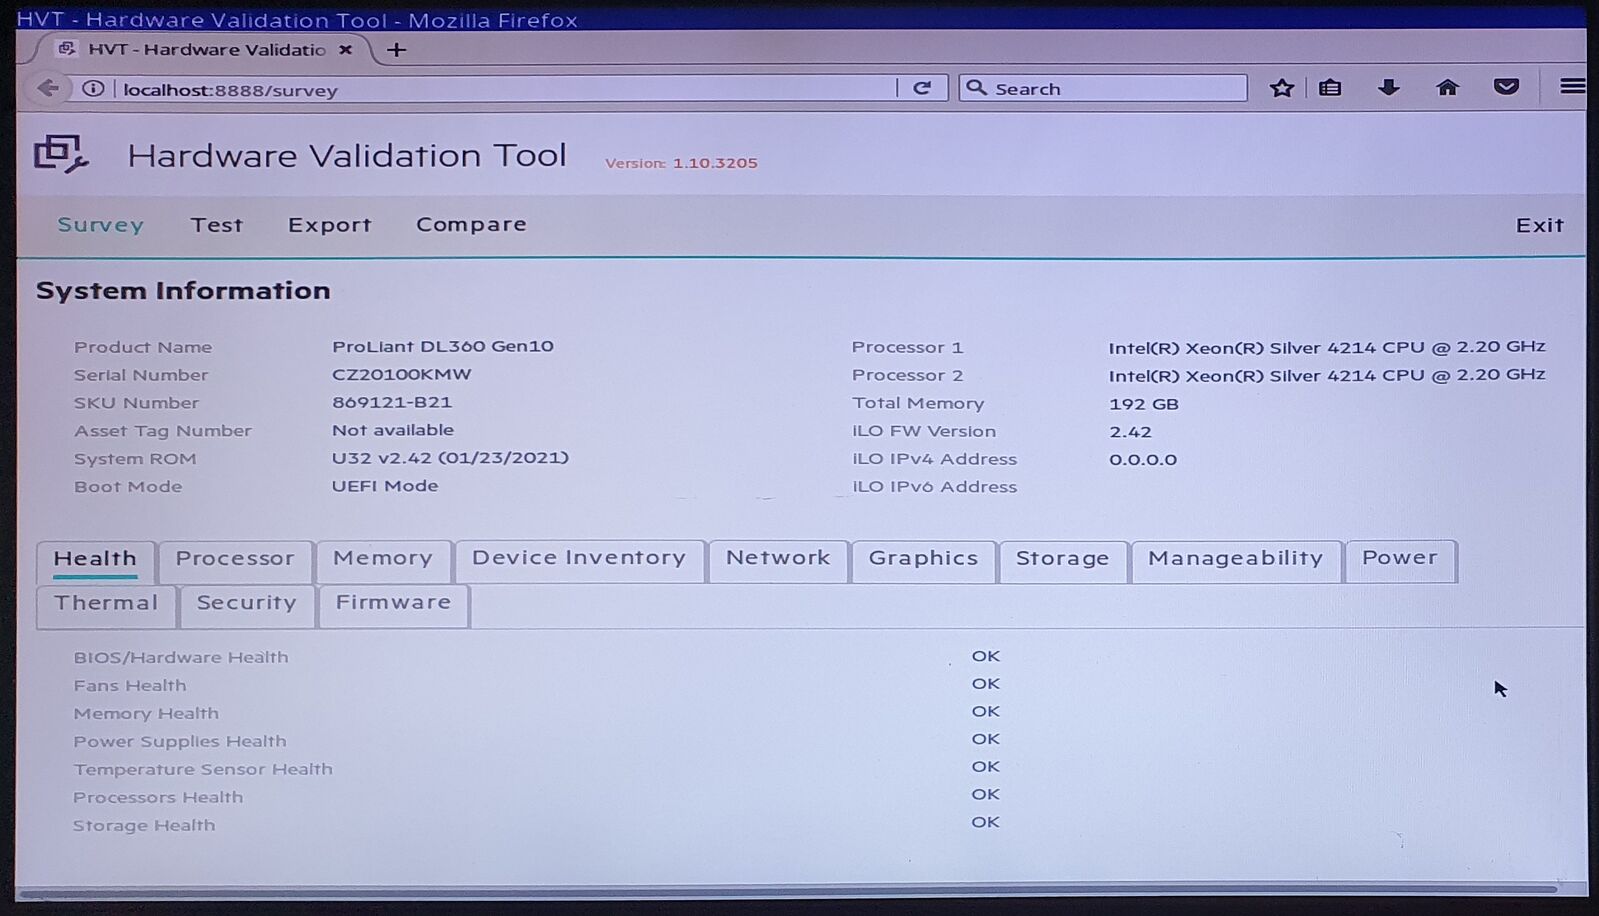Switch to the Processor tab
The height and width of the screenshot is (916, 1599).
coord(235,559)
